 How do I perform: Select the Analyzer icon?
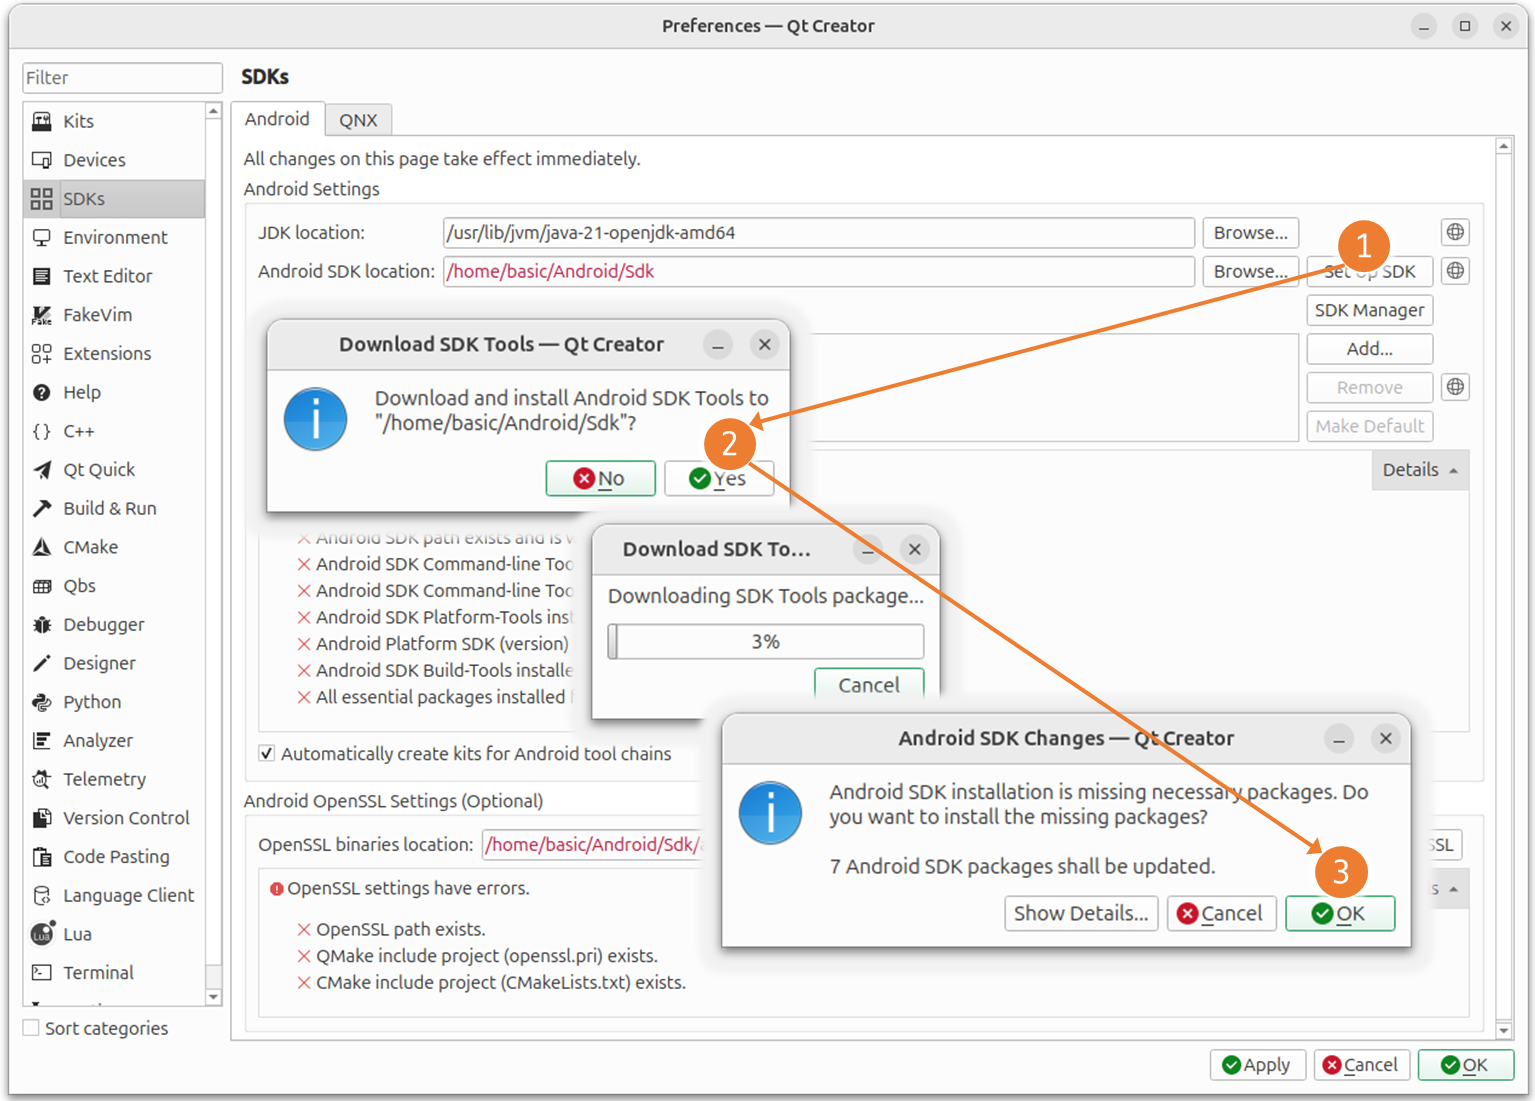[41, 741]
